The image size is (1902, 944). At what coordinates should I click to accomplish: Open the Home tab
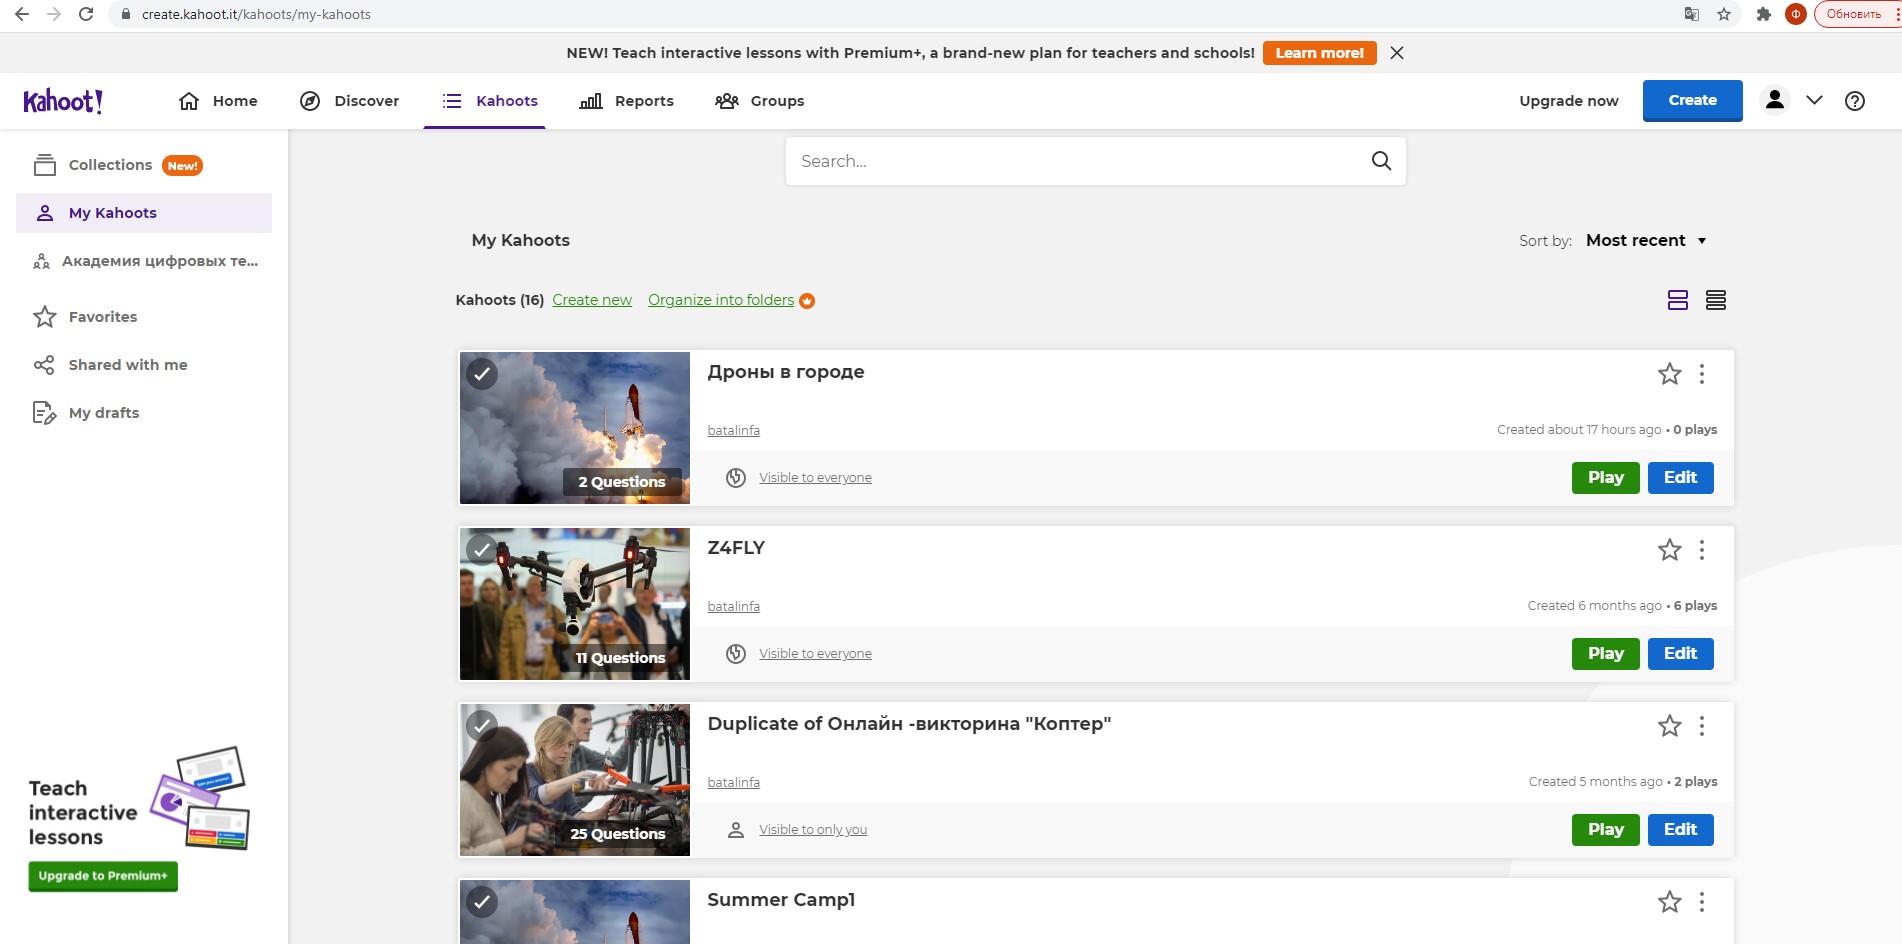coord(218,101)
